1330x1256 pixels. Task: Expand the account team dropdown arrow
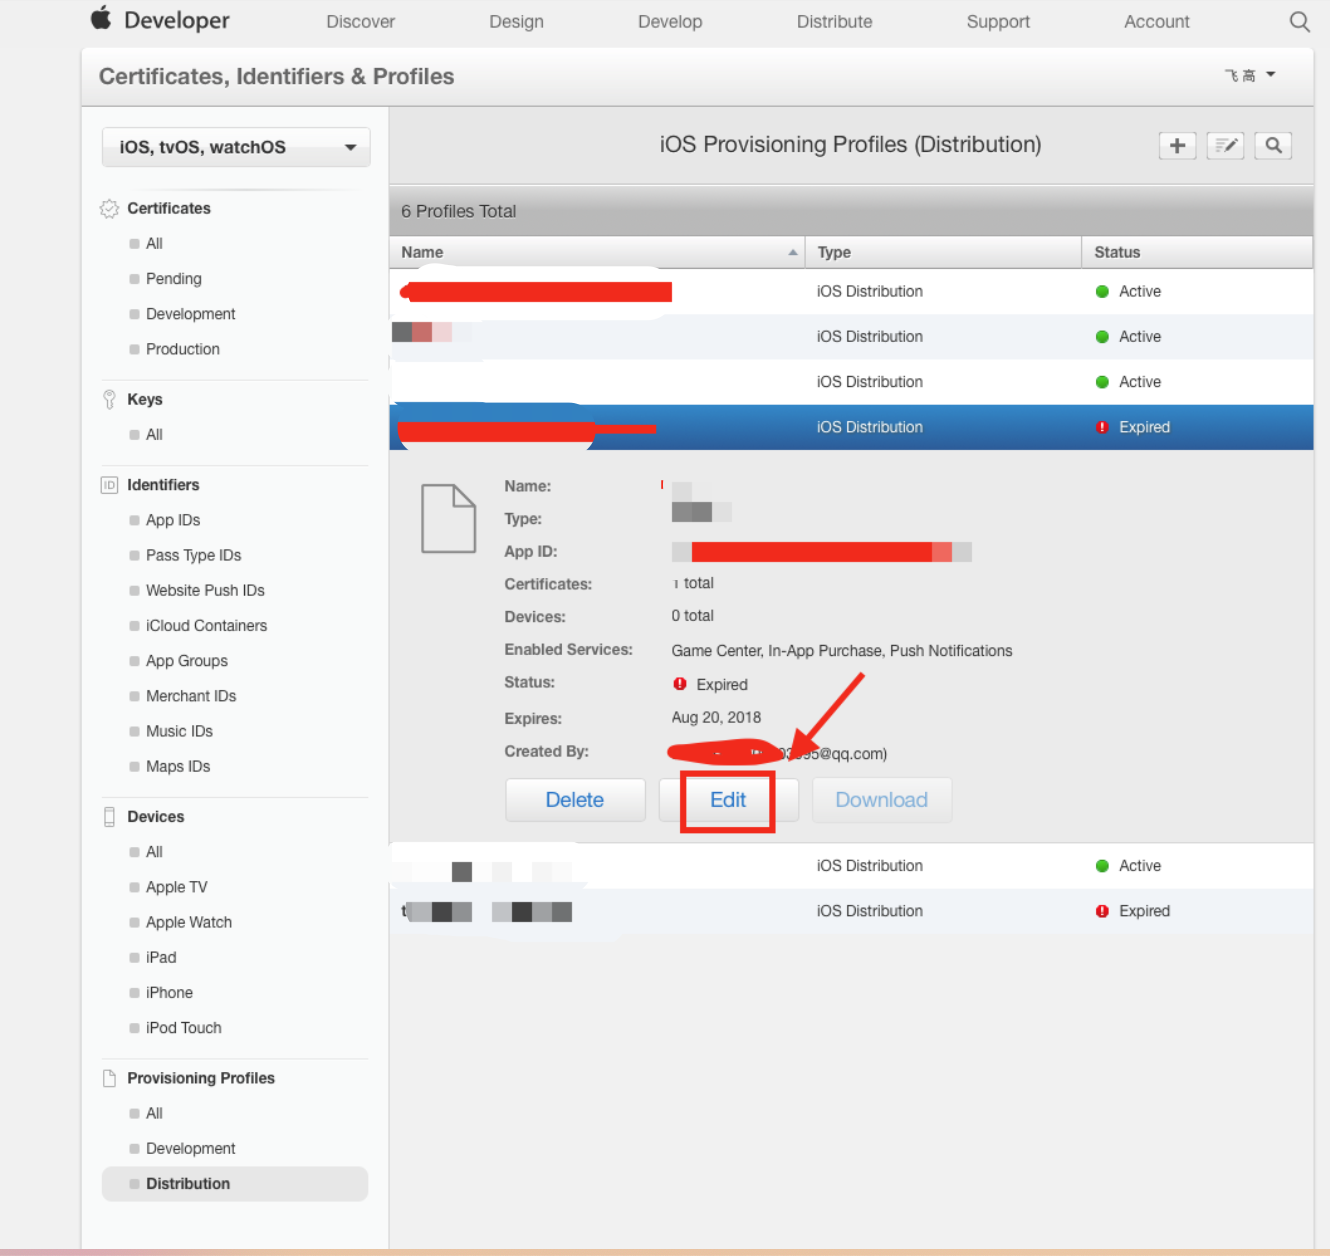[x=1271, y=75]
